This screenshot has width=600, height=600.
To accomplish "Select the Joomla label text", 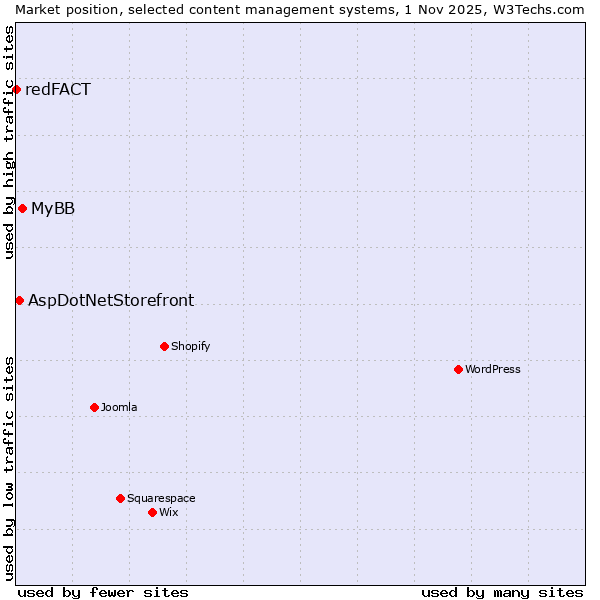I will click(x=119, y=407).
